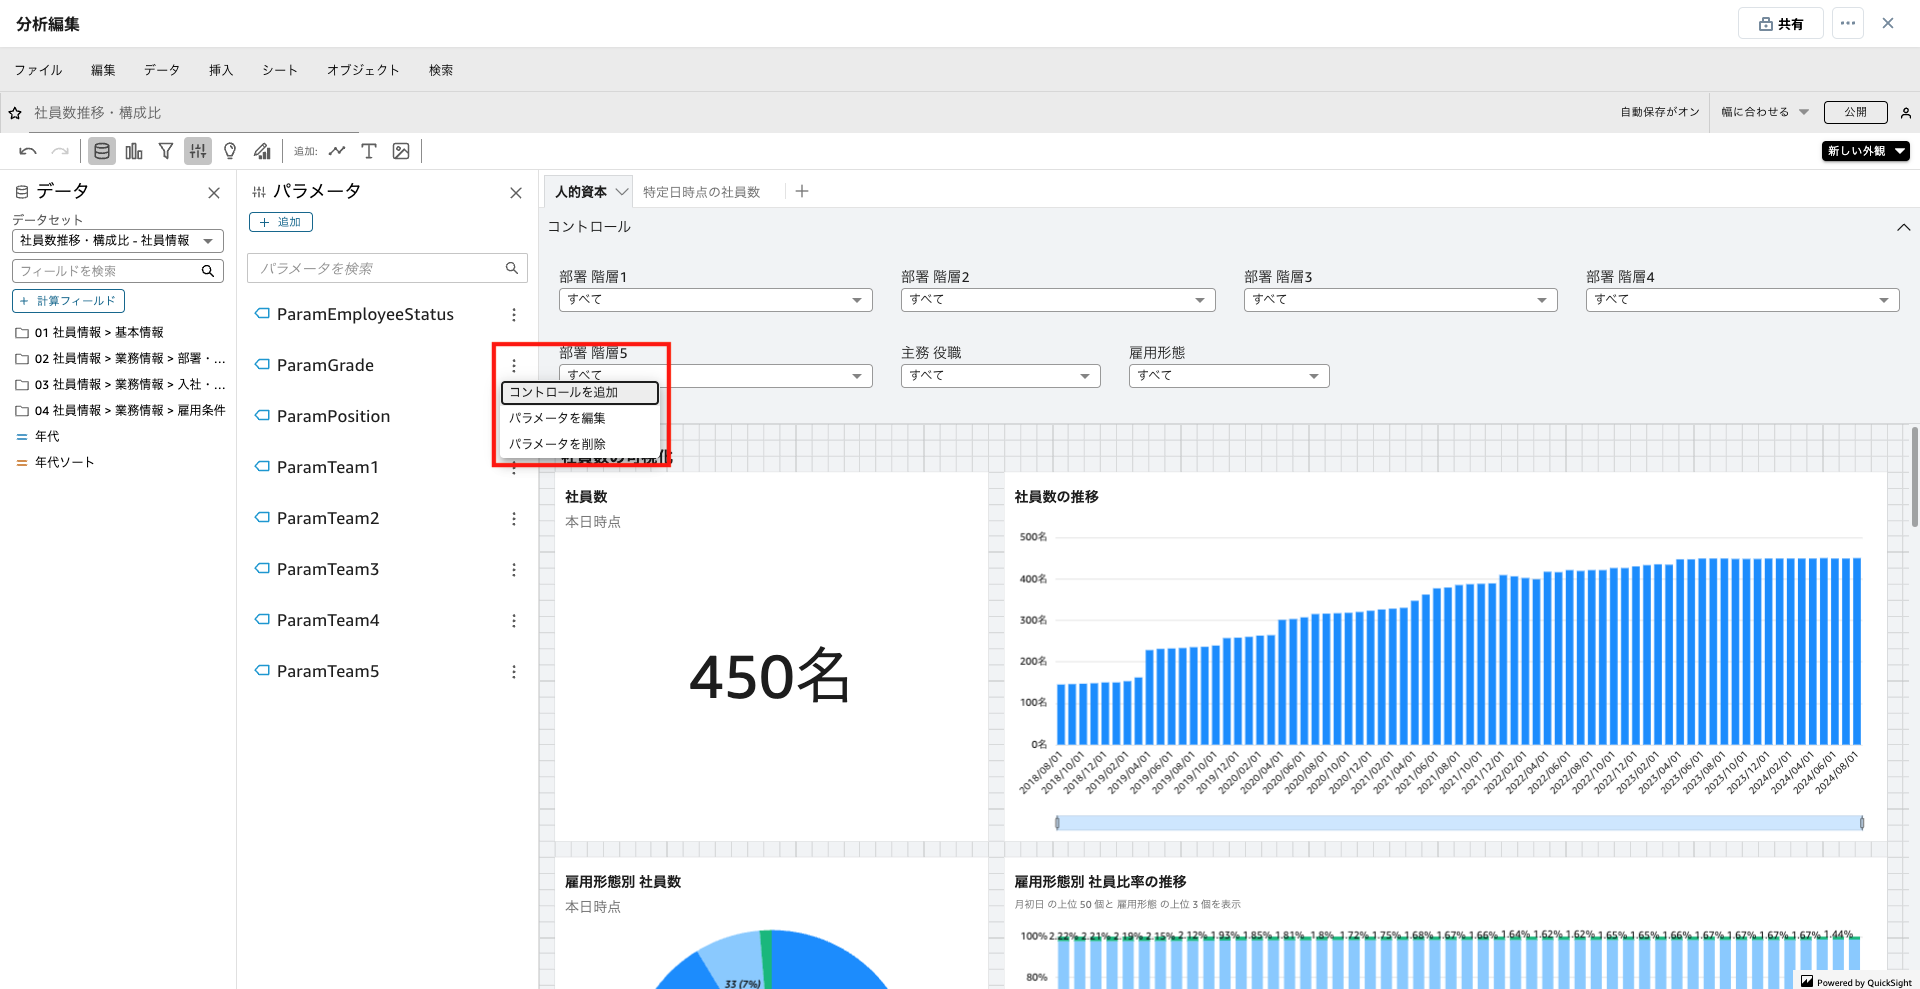Open the Insights lightbulb icon
1920x989 pixels.
230,151
